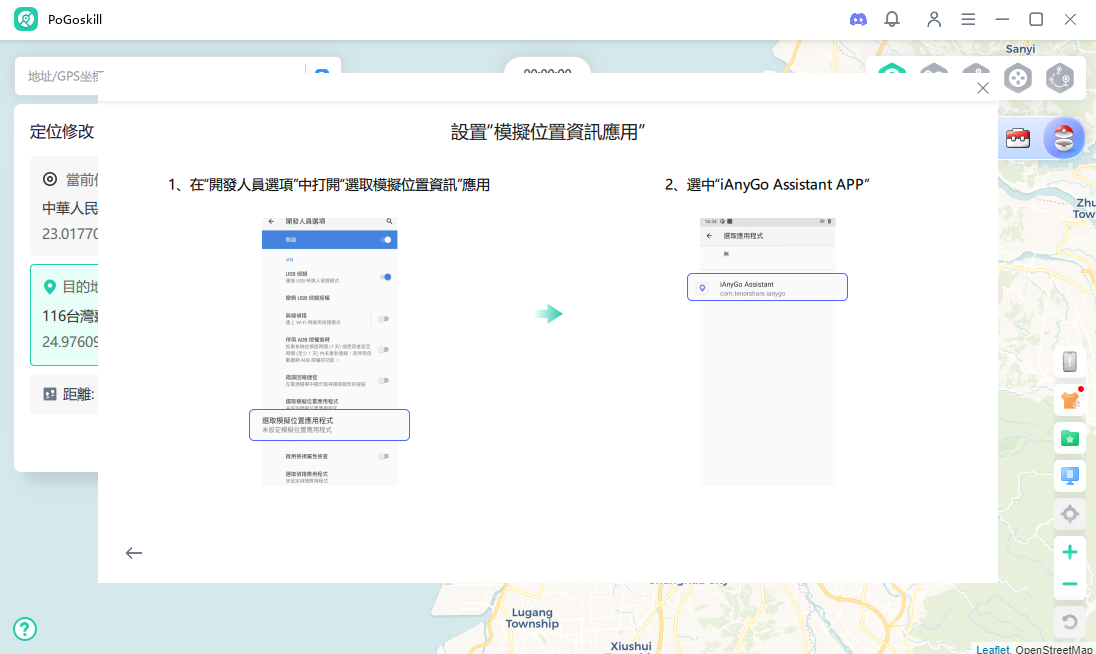Open the help question mark icon
1096x654 pixels.
pos(25,629)
